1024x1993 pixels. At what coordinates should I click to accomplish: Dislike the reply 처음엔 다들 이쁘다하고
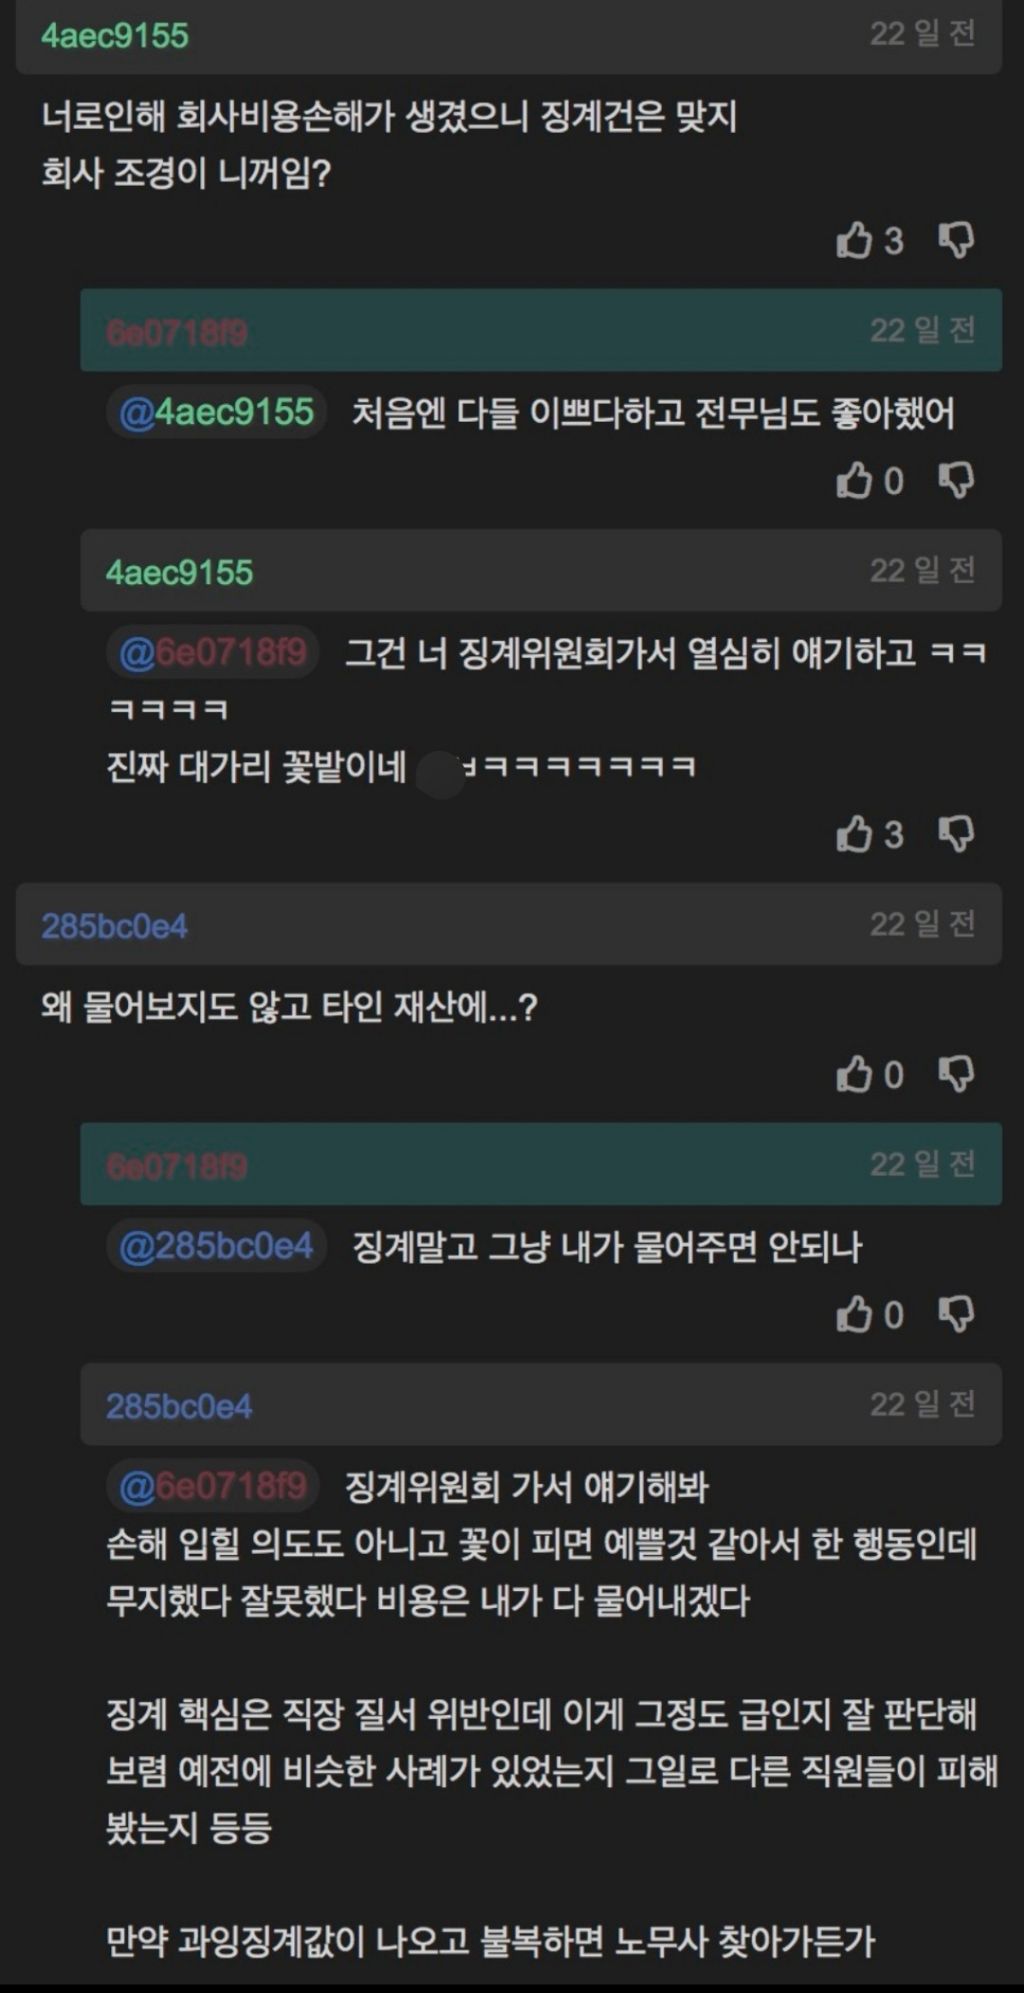click(x=956, y=480)
